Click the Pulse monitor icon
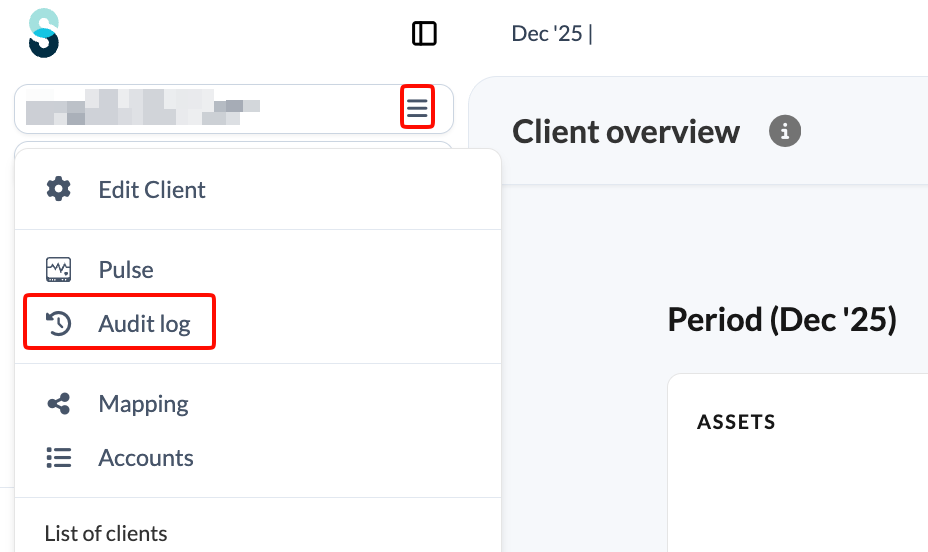This screenshot has height=552, width=928. tap(59, 269)
